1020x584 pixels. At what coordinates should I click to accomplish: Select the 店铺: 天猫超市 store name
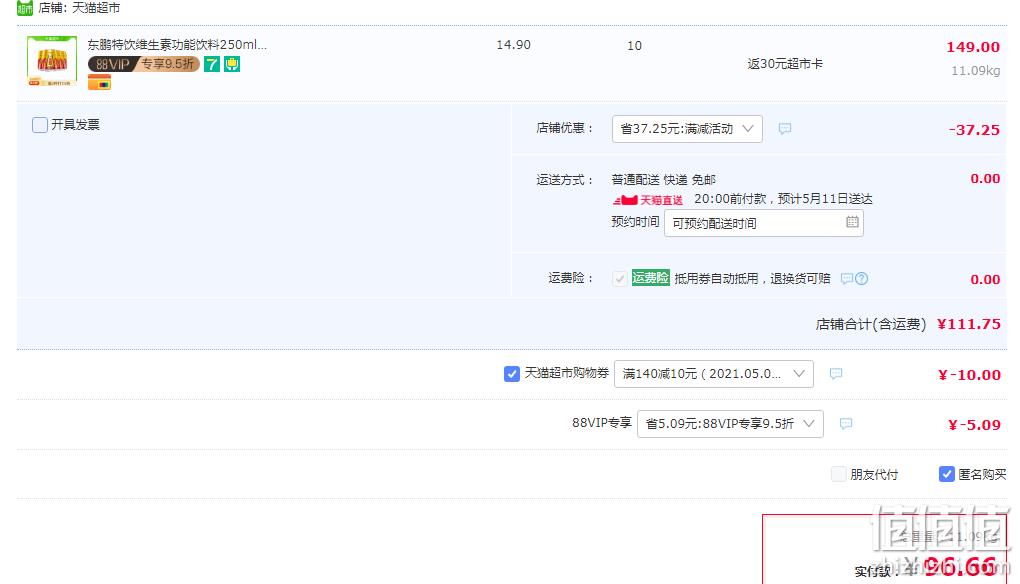point(79,8)
